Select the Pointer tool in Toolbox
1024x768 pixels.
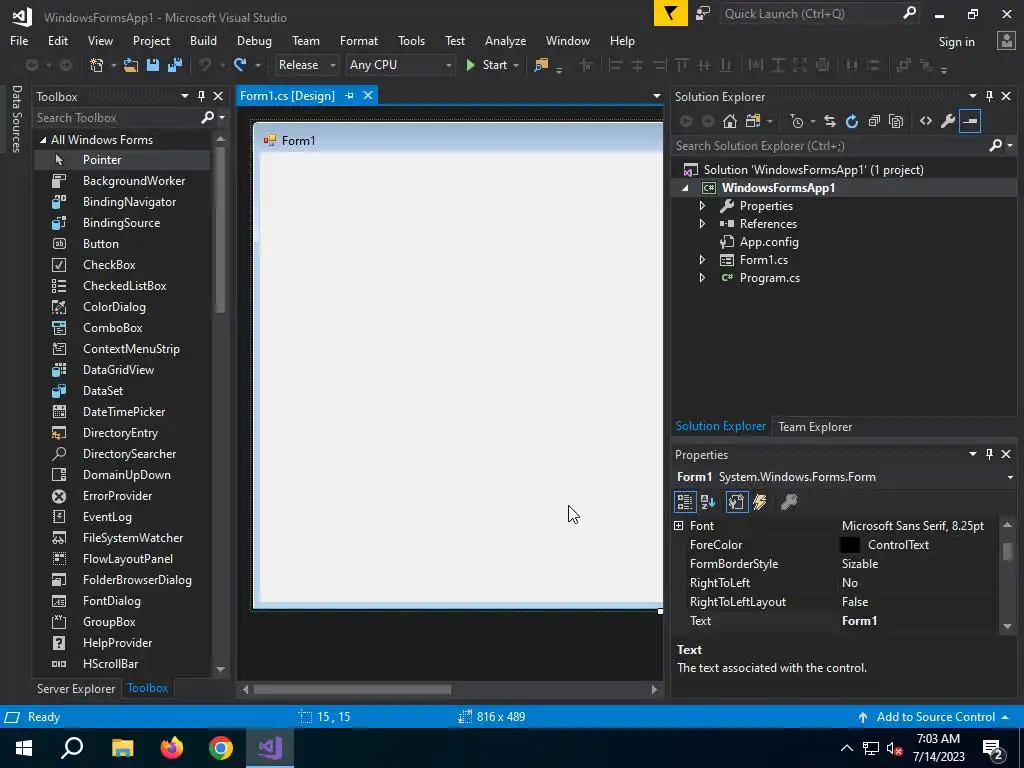[122, 159]
